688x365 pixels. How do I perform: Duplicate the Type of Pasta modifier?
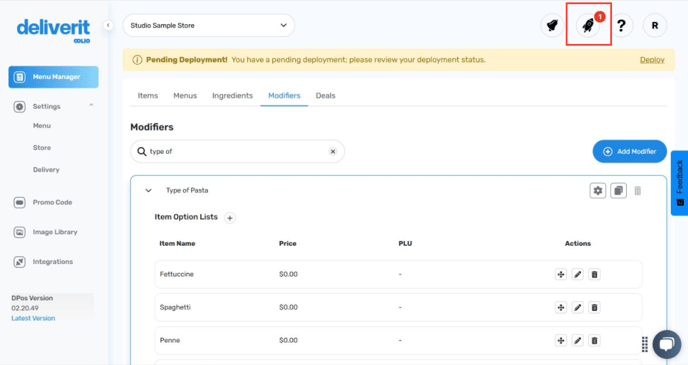click(x=618, y=191)
